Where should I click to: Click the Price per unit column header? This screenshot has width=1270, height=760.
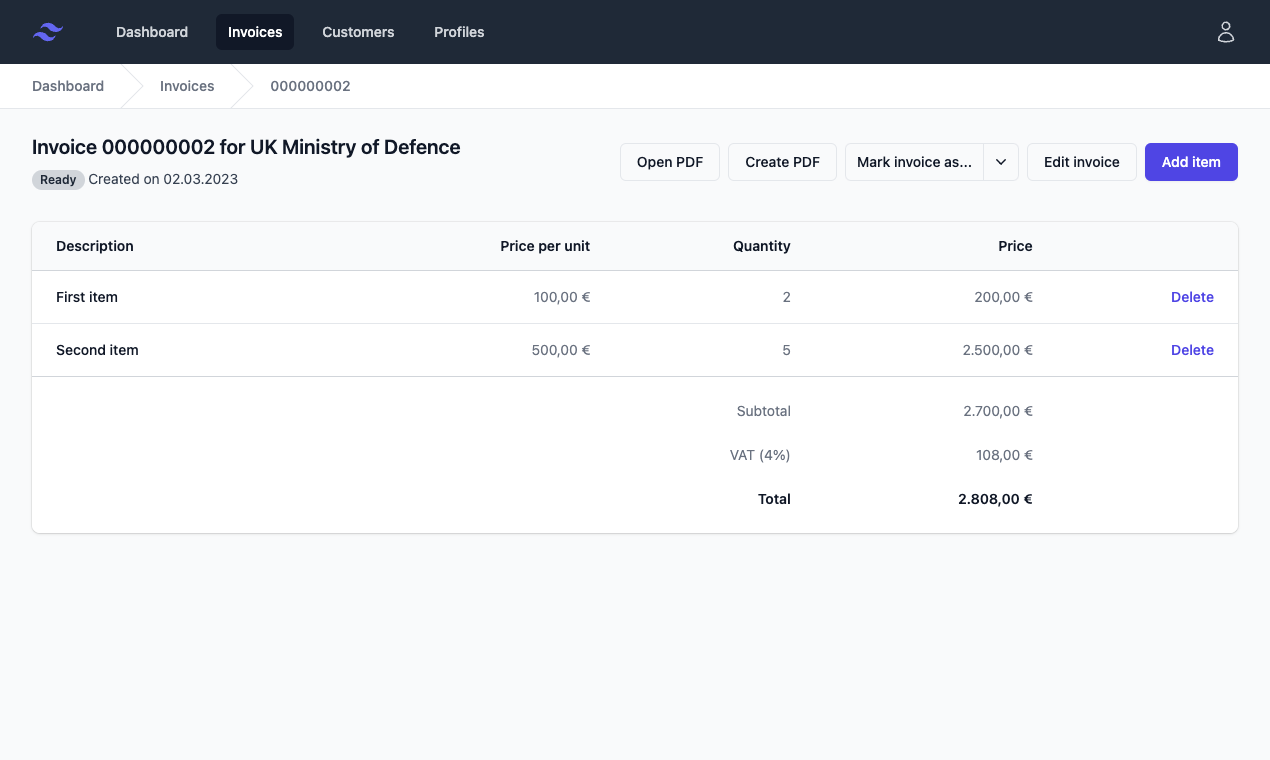[545, 246]
